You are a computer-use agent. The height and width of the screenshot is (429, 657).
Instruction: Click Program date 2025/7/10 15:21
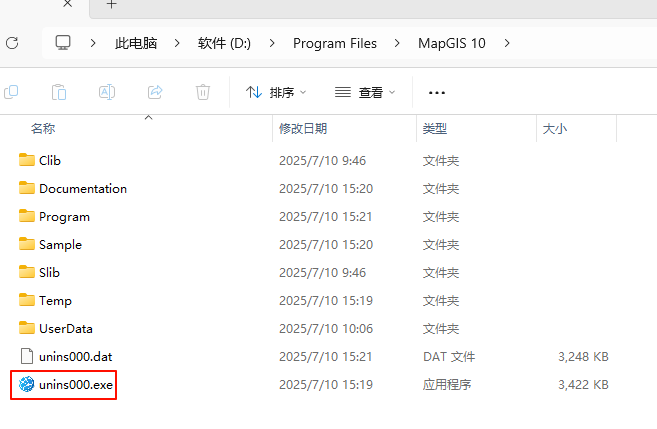point(326,217)
